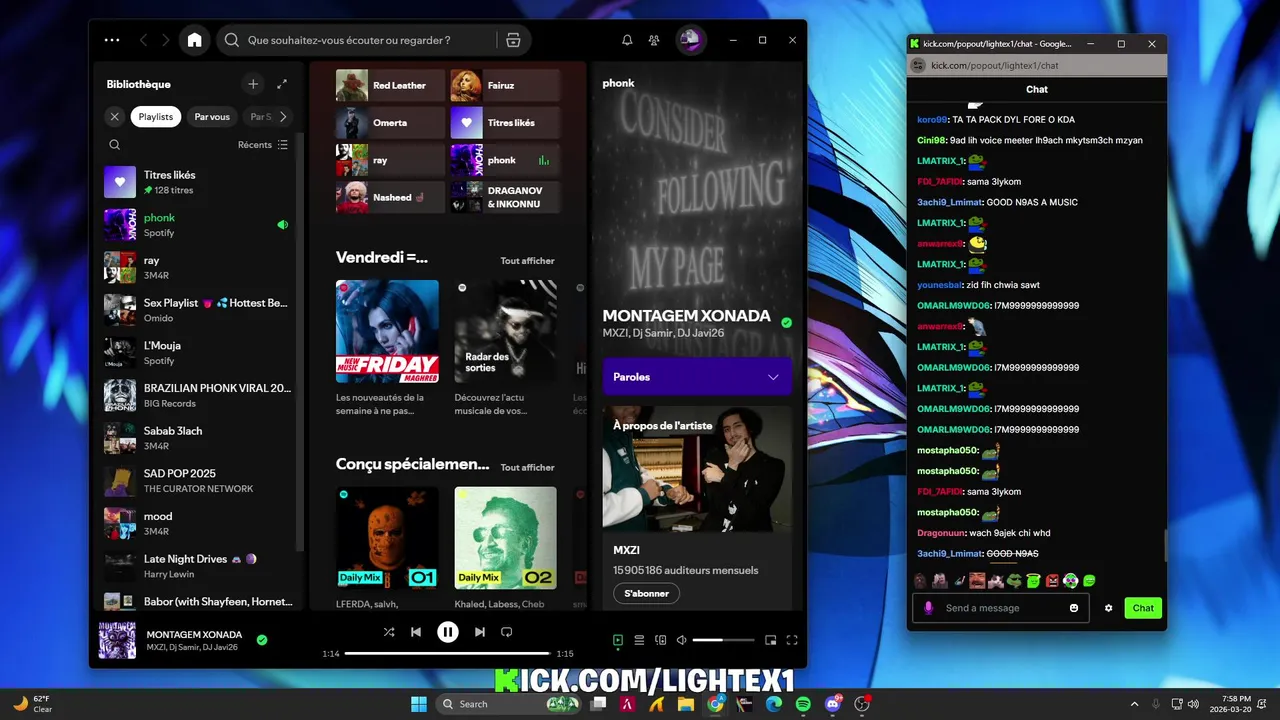Open MXZI artist link in about section
Viewport: 1280px width, 720px height.
click(627, 550)
